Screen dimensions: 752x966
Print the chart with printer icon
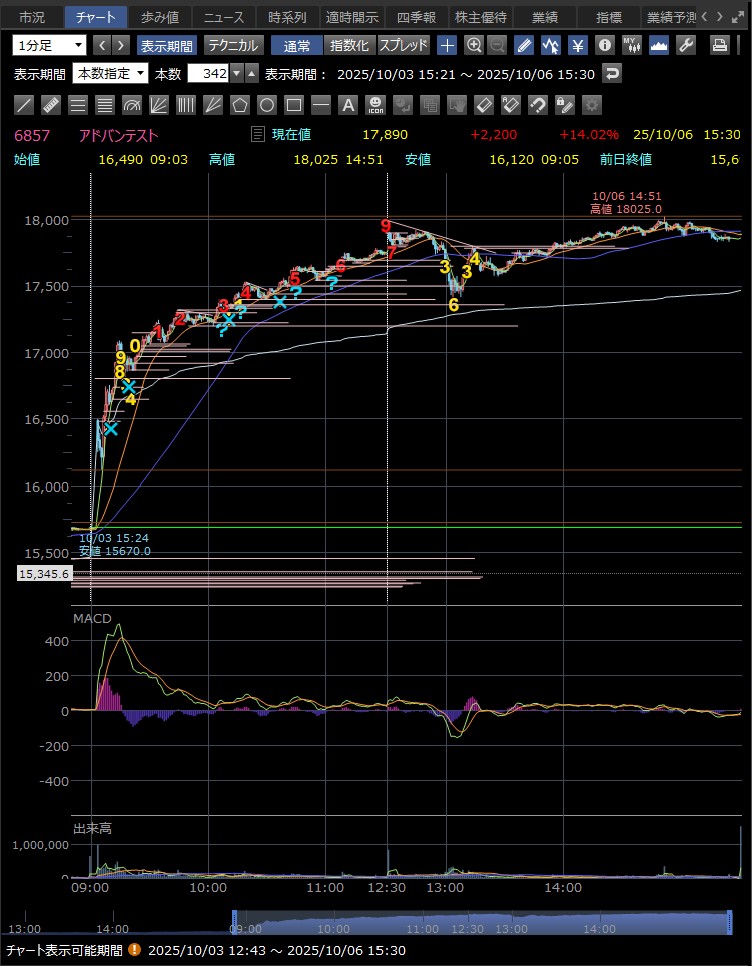click(x=719, y=45)
